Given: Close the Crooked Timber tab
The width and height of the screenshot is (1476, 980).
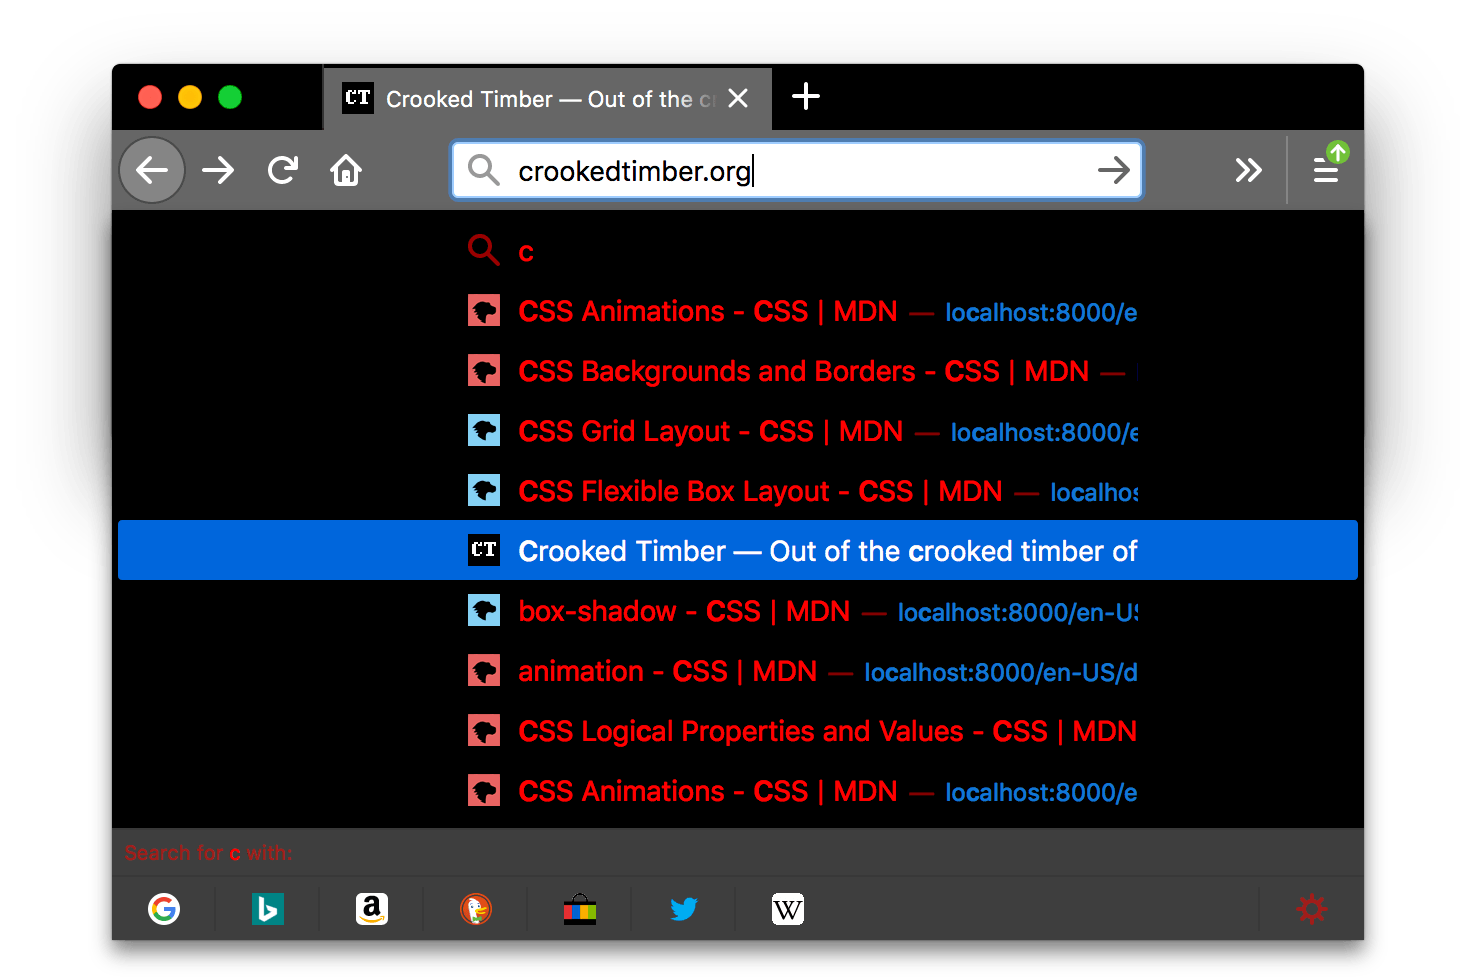Looking at the screenshot, I should coord(738,98).
